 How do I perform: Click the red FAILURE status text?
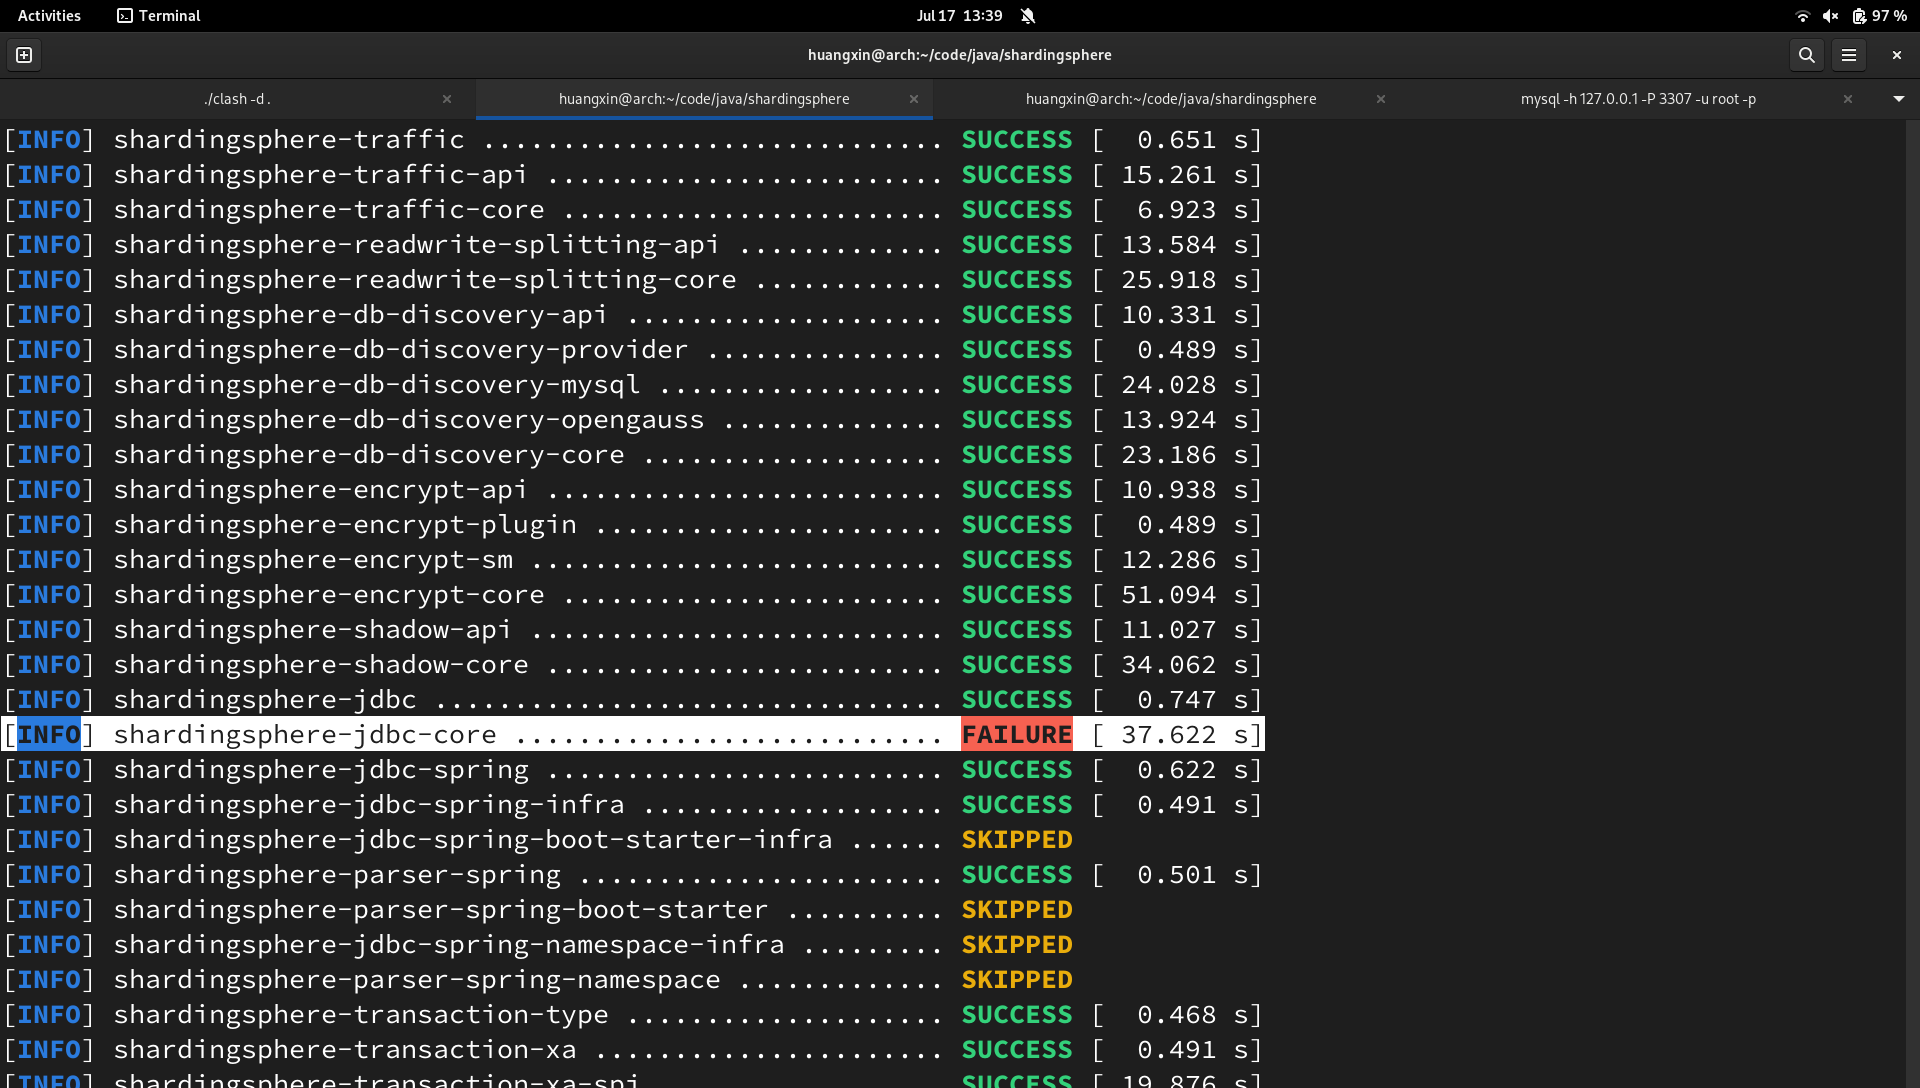[x=1016, y=735]
